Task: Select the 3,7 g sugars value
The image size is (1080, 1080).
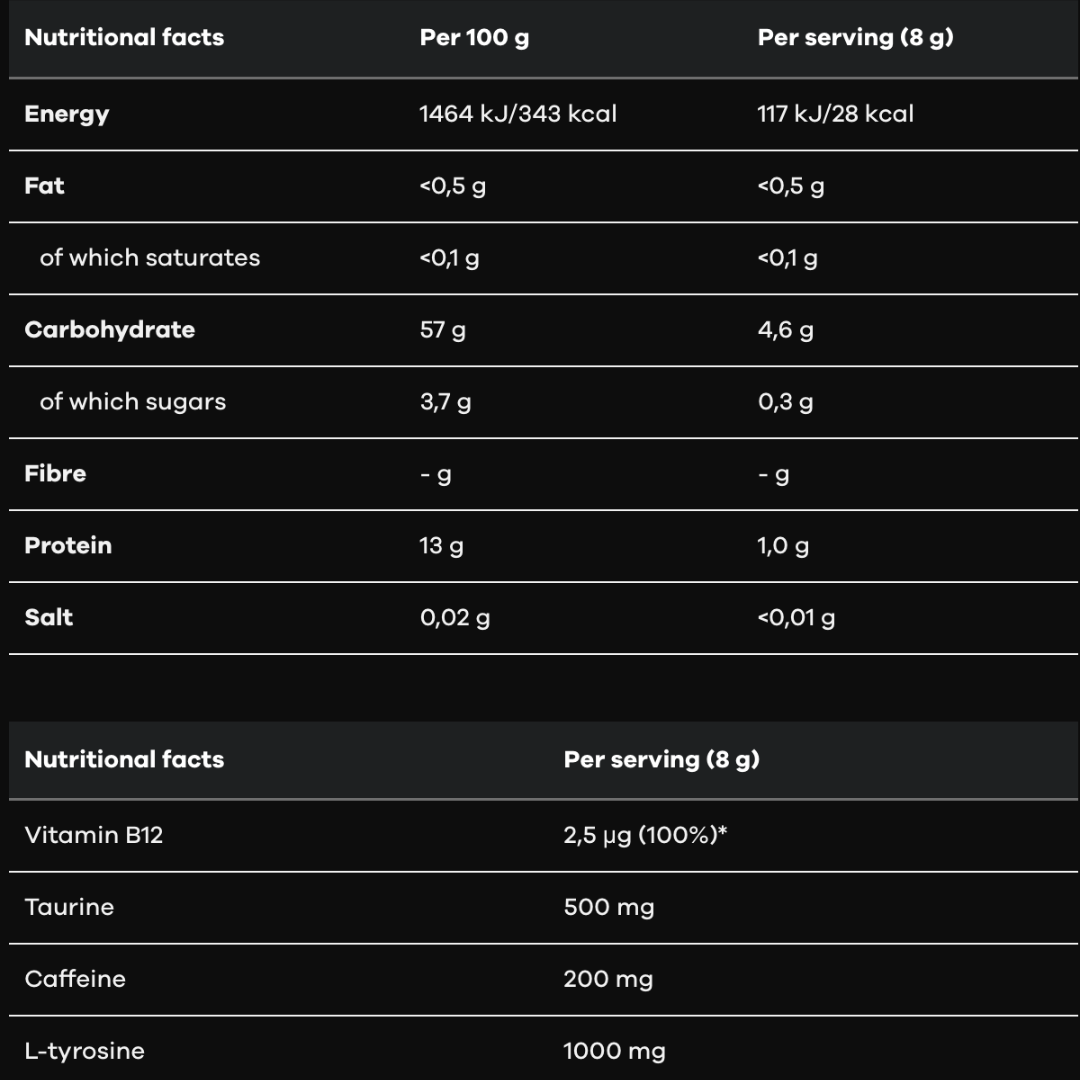Action: click(x=445, y=402)
